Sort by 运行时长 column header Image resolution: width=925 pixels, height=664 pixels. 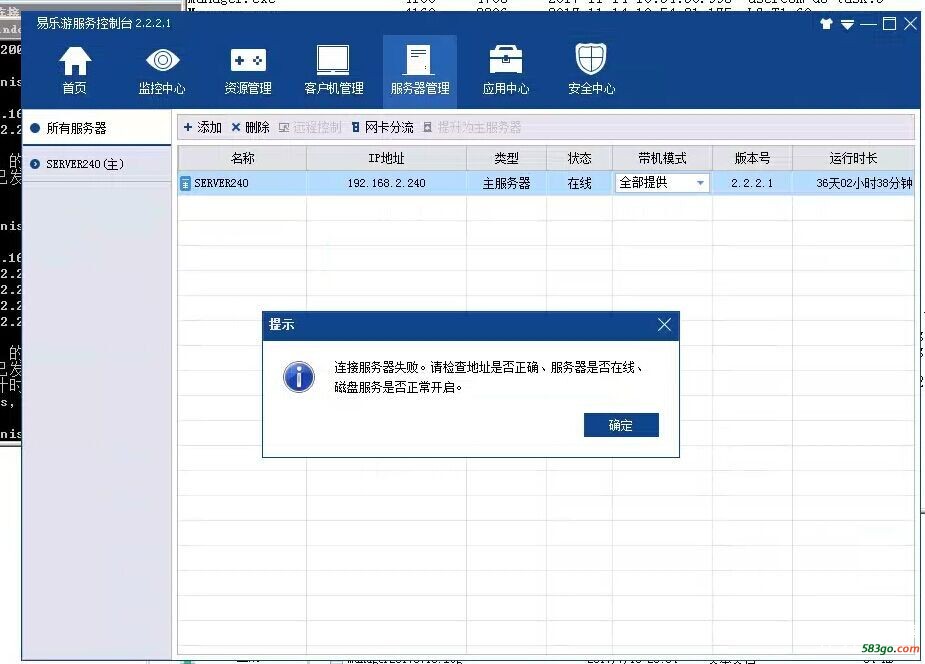(853, 158)
